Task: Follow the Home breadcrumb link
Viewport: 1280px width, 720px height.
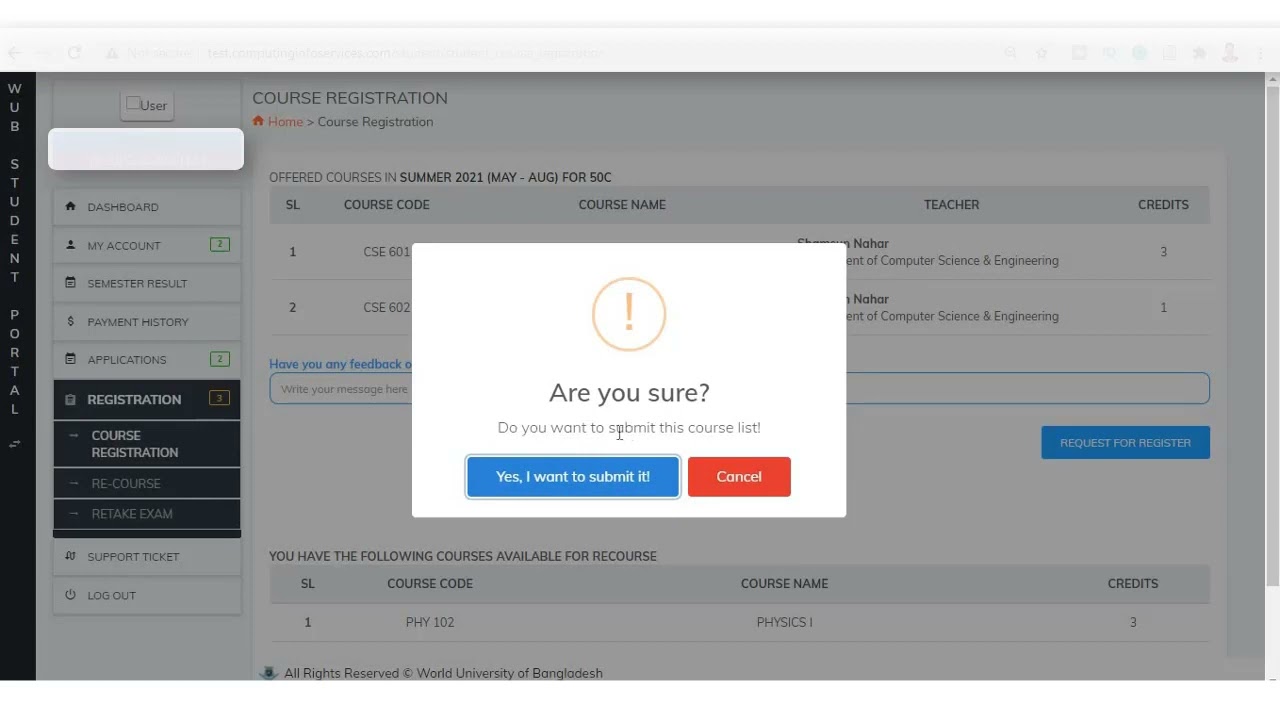Action: pos(285,122)
